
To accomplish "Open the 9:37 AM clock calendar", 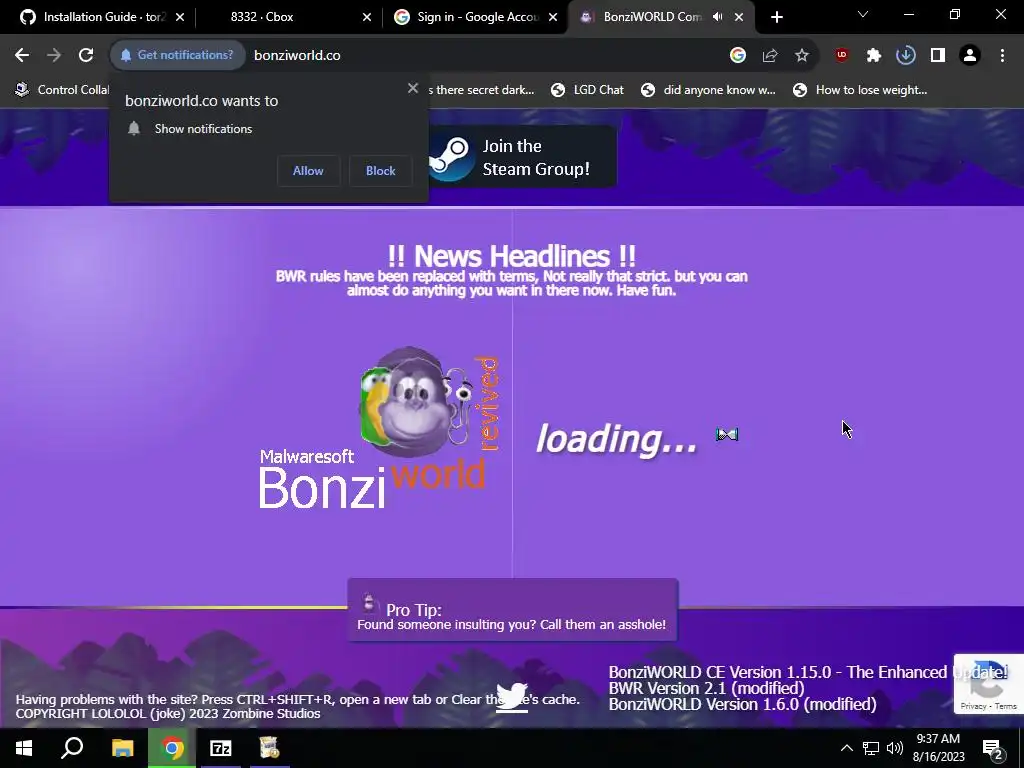I will [x=938, y=748].
